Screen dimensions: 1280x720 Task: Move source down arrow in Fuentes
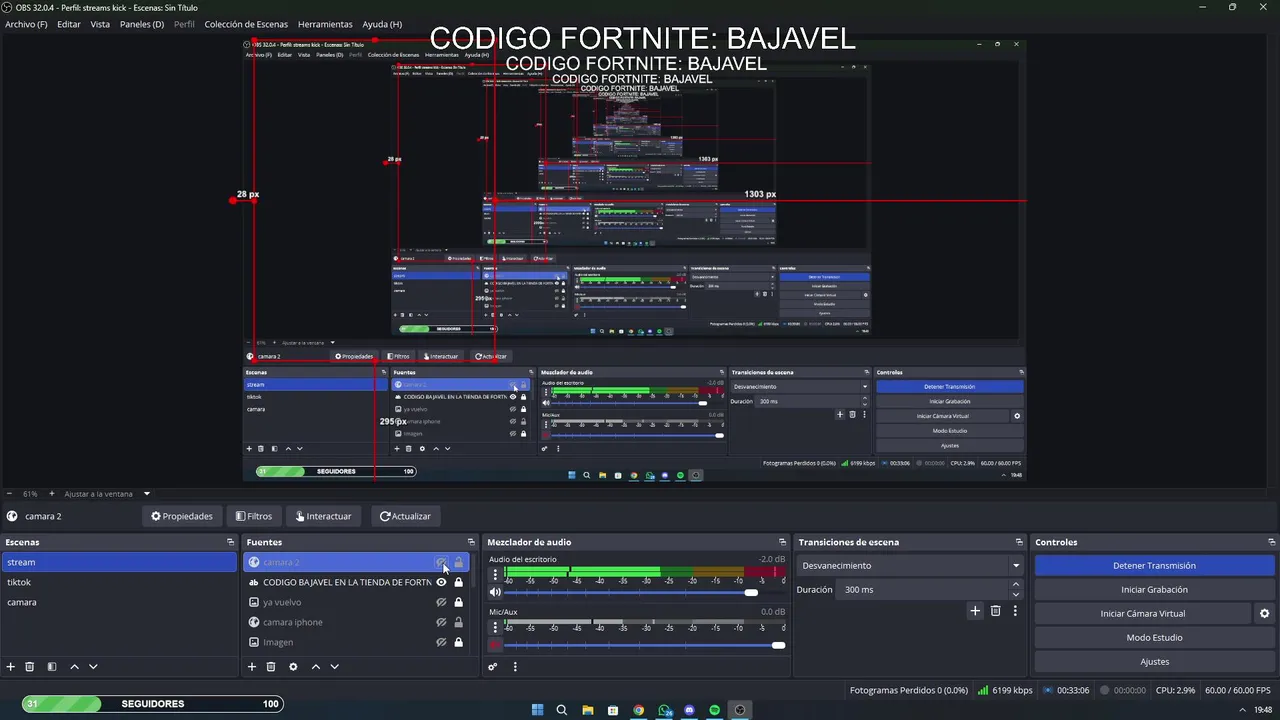click(x=335, y=667)
